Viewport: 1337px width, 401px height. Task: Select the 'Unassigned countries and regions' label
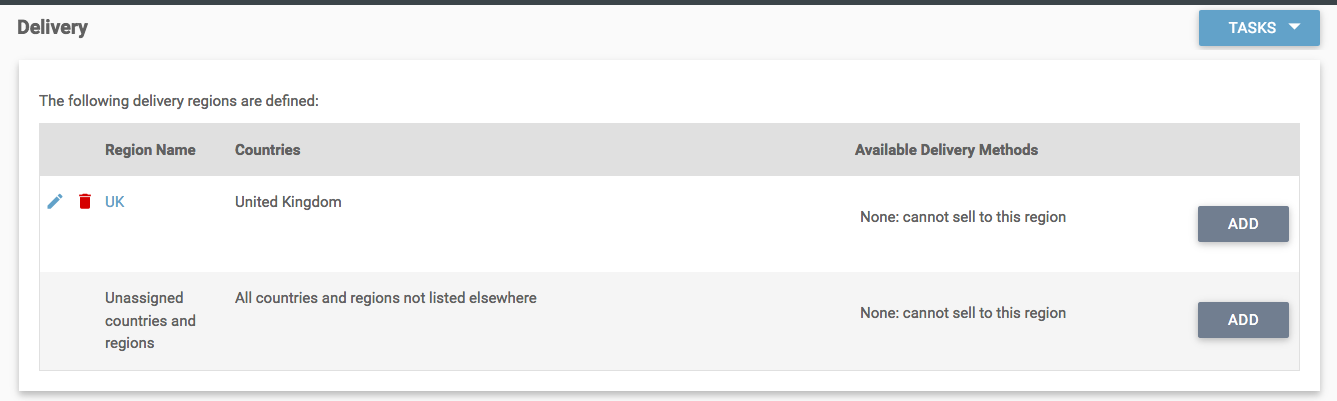150,321
